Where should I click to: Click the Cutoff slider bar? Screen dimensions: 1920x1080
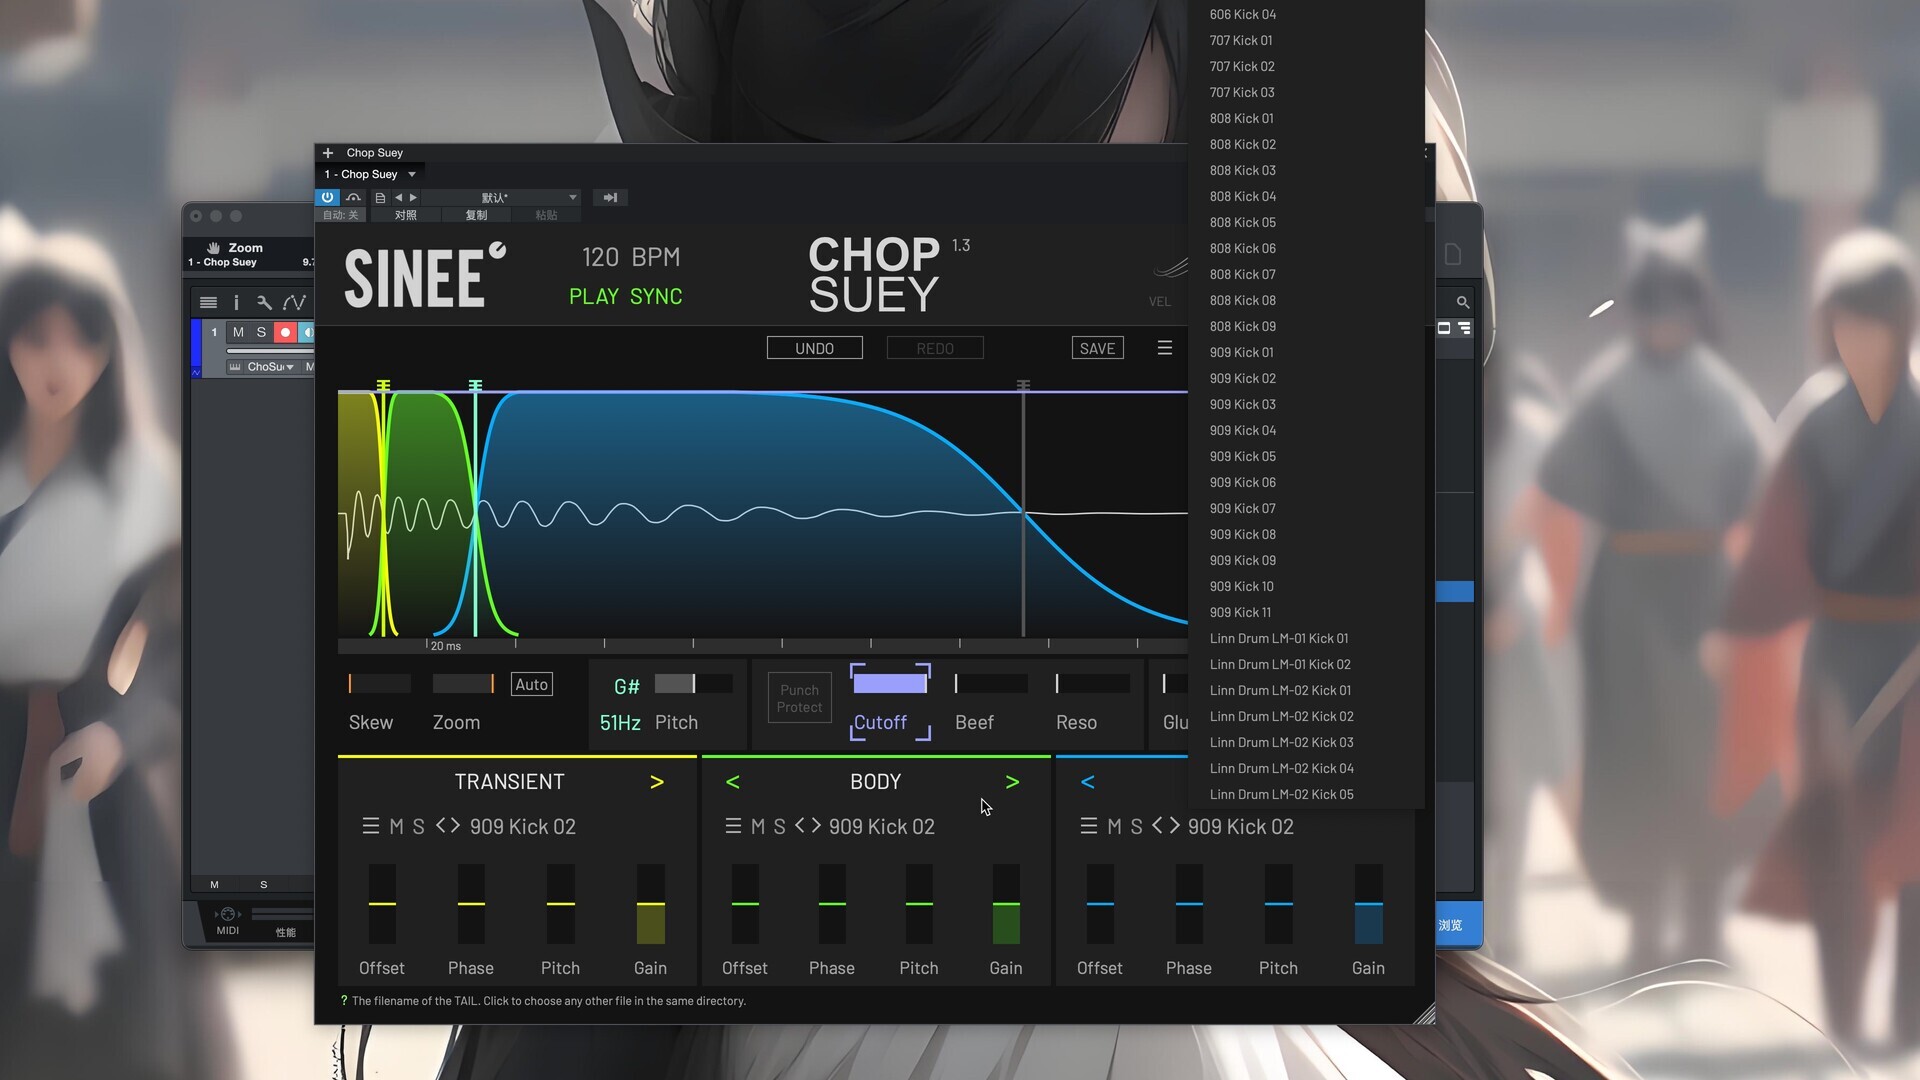[889, 684]
